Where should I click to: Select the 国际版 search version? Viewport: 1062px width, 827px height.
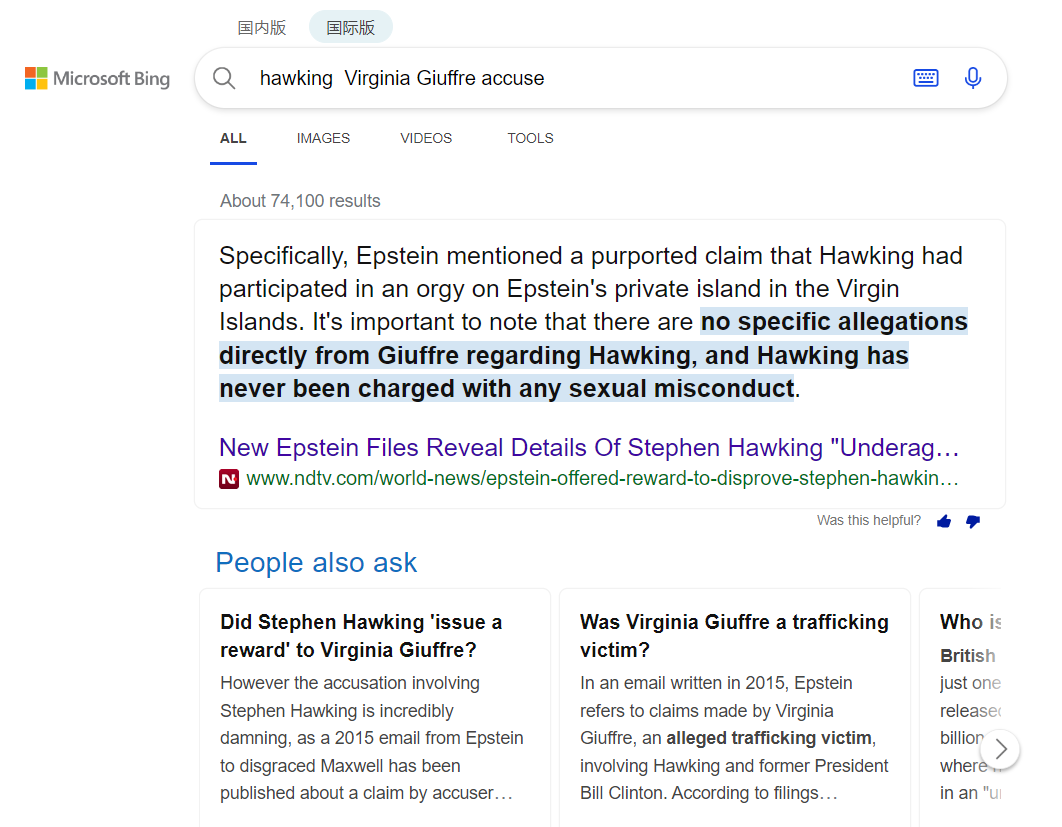point(351,28)
